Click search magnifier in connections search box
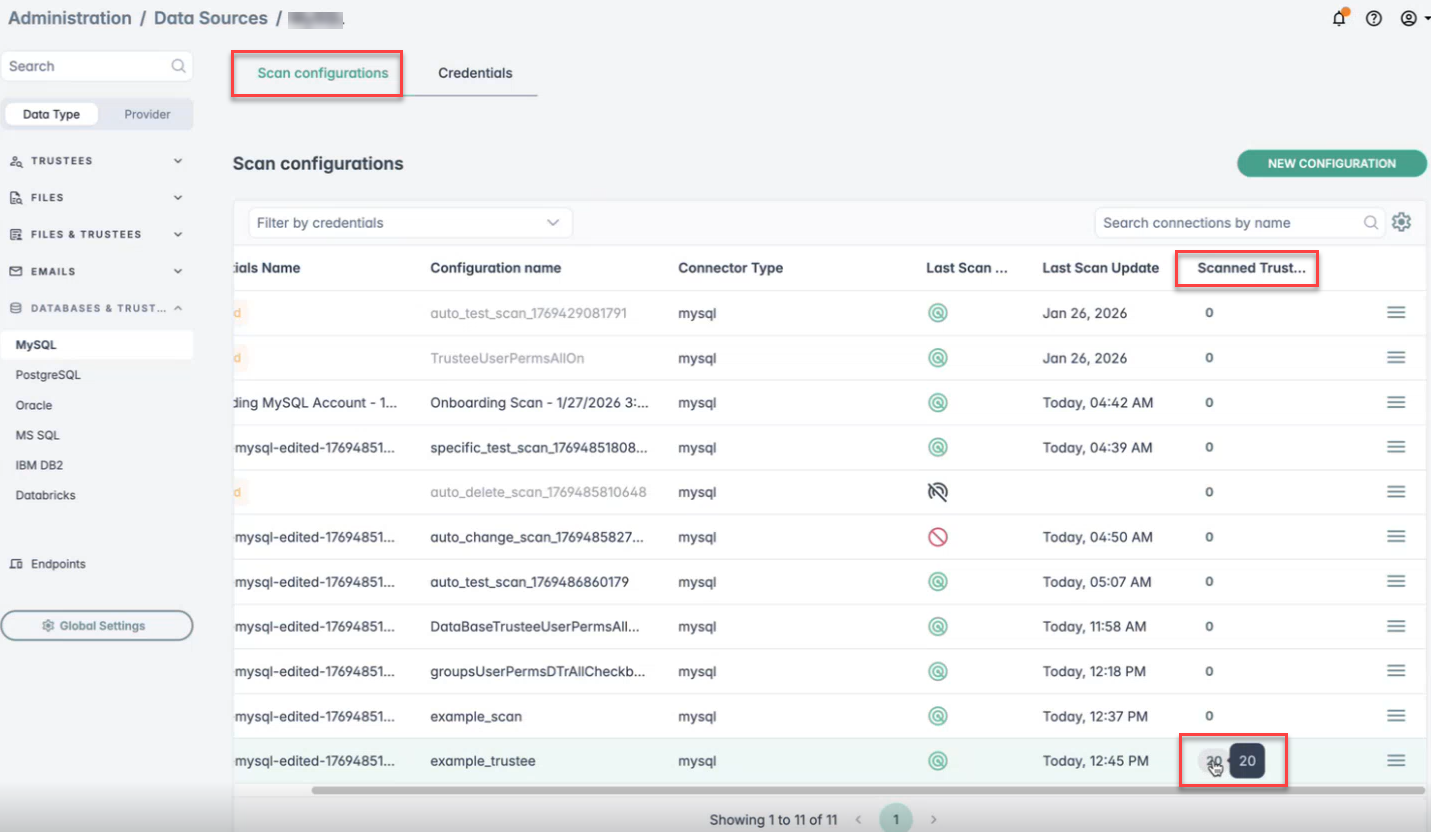 [x=1371, y=223]
